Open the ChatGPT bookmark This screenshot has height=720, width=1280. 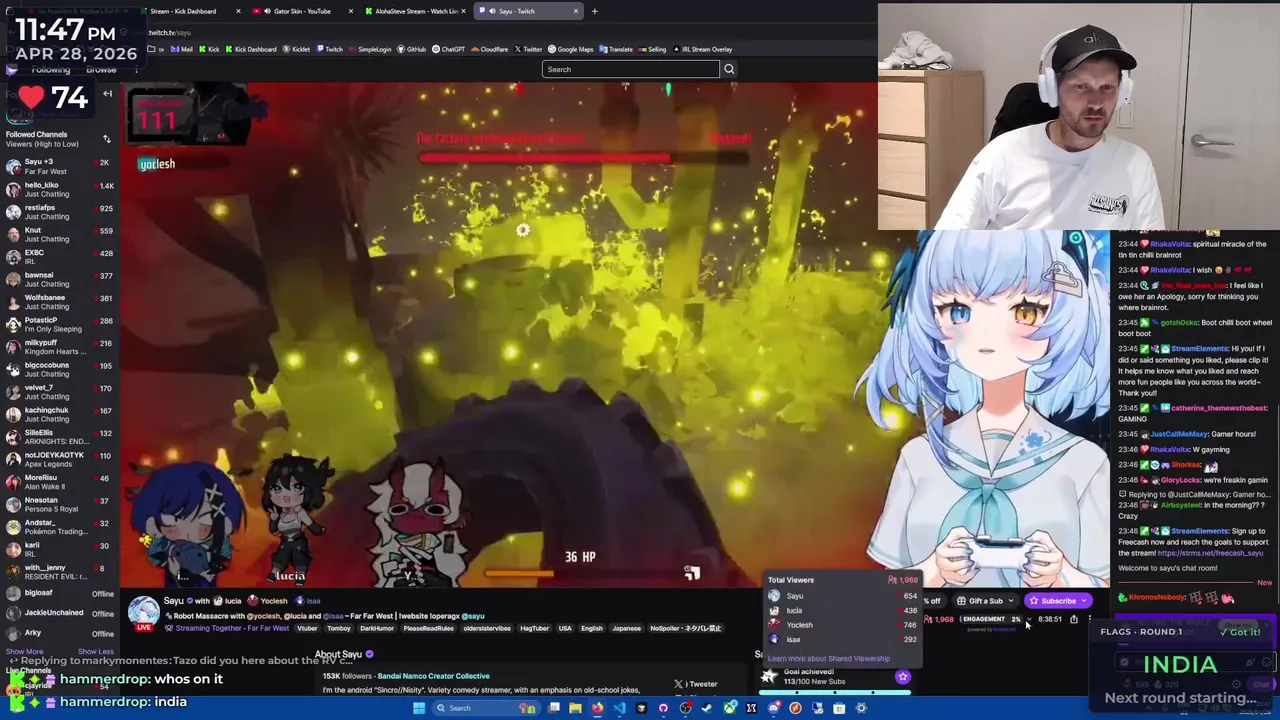(x=448, y=49)
